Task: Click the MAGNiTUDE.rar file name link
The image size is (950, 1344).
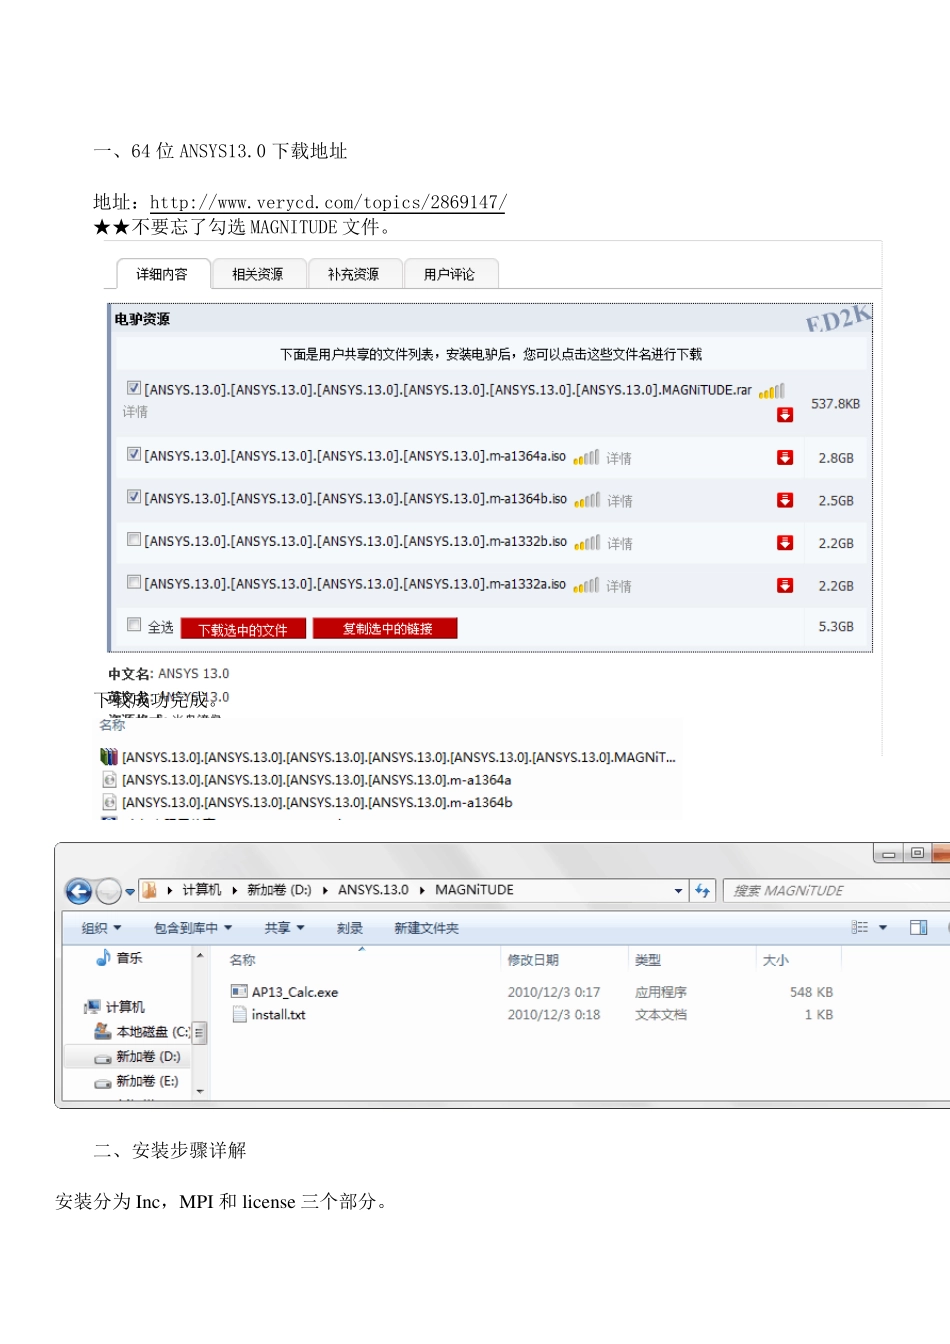Action: 448,389
